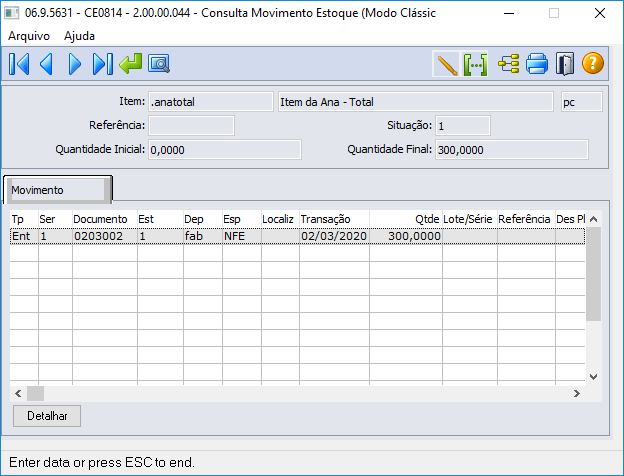
Task: Click the Dep column header
Action: tap(203, 219)
